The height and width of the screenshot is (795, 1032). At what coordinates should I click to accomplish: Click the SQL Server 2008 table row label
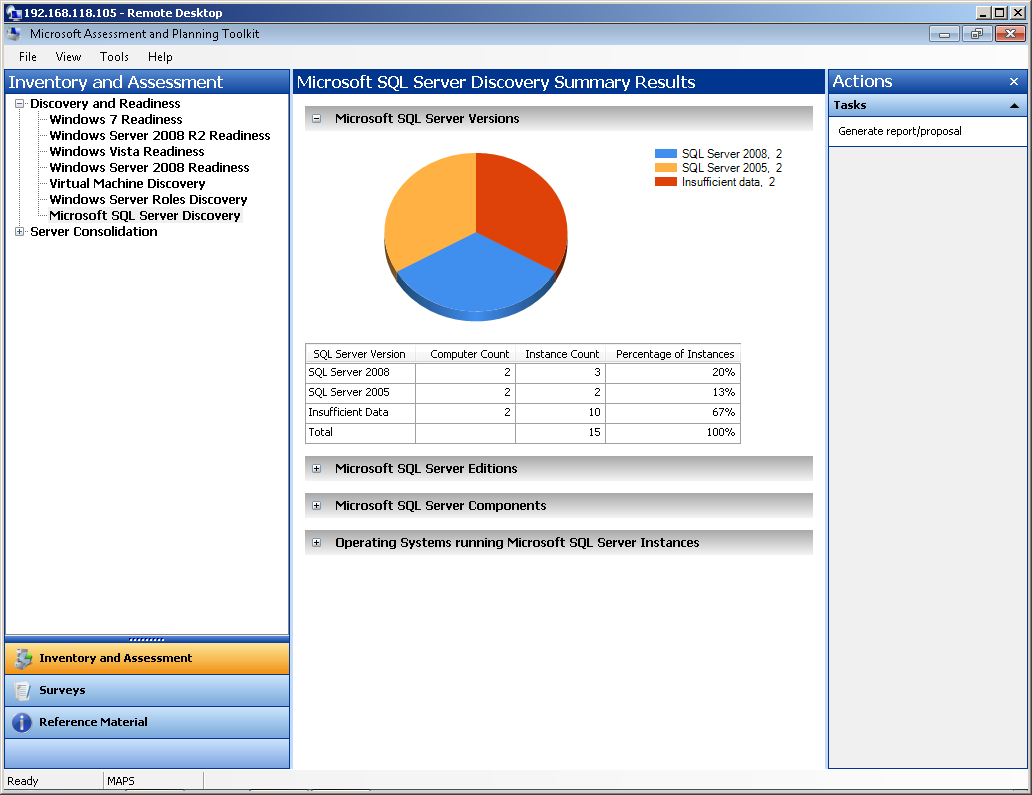(x=349, y=372)
